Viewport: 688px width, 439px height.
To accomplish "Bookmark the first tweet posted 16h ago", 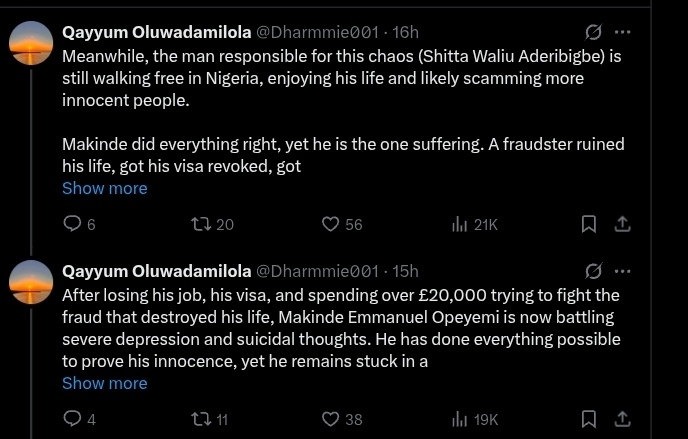I will pos(590,224).
